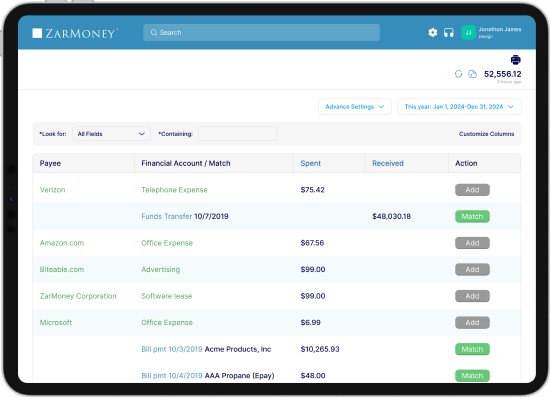Click the circular refresh icon

click(x=458, y=74)
